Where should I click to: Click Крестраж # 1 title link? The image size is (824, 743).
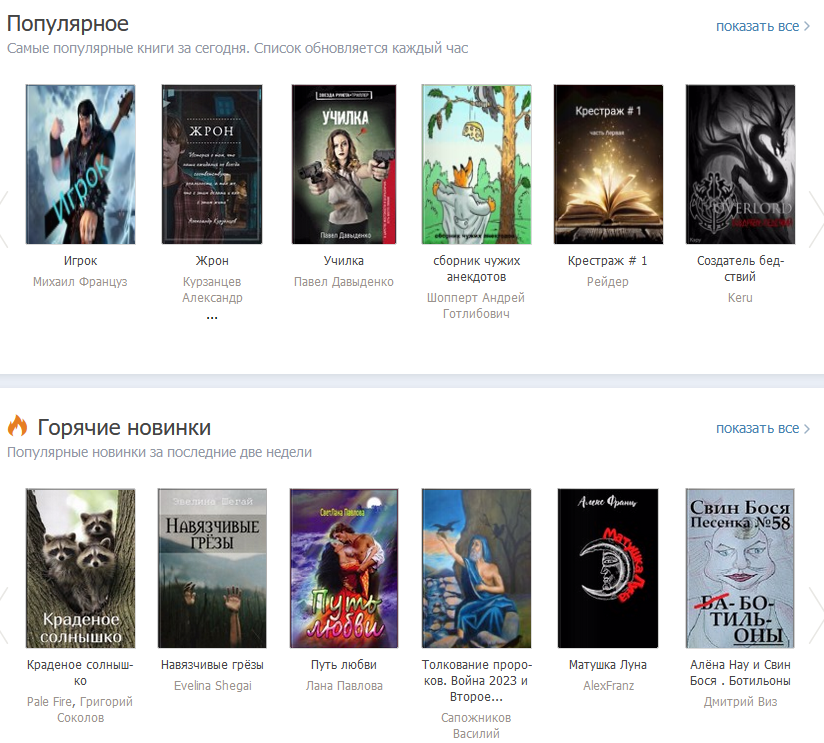click(x=607, y=261)
